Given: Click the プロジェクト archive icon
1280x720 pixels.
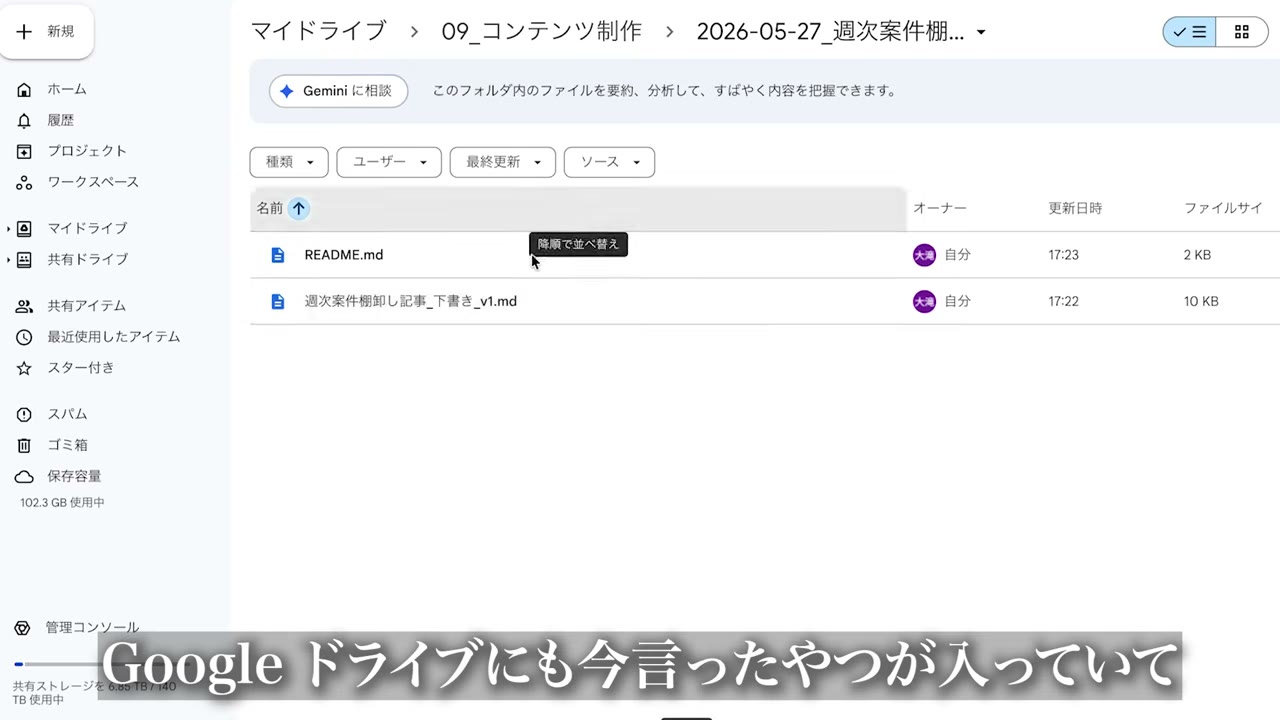Looking at the screenshot, I should pos(24,152).
